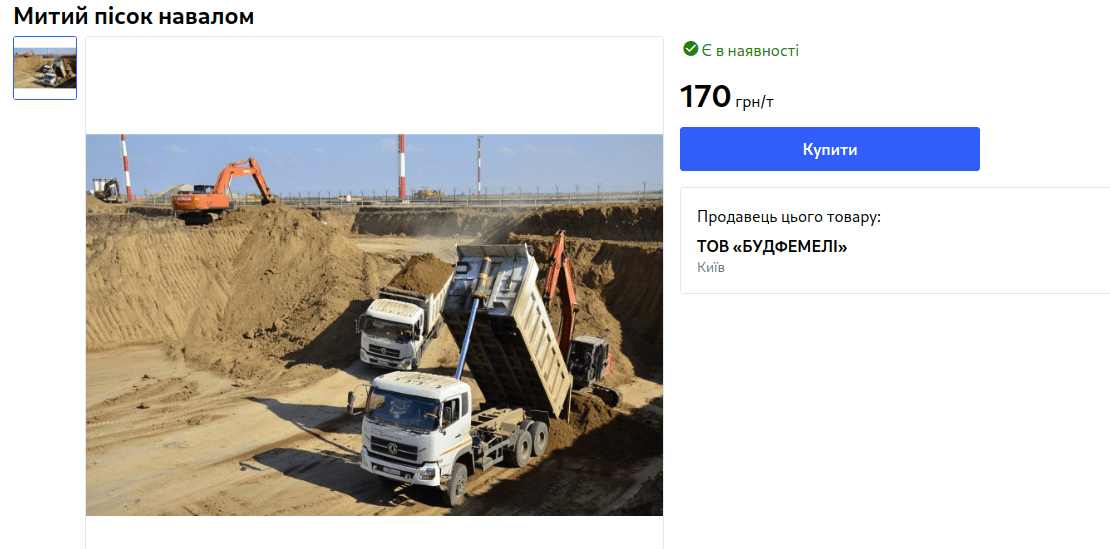Open seller ТОВ «БУДФЕМЕЛІ» name
The image size is (1110, 549).
(772, 247)
